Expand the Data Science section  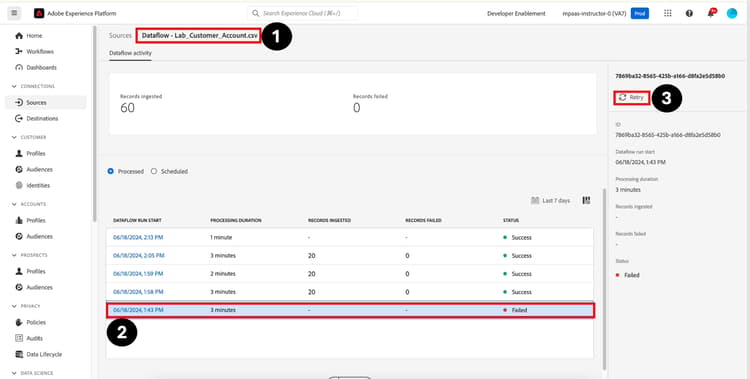tap(14, 373)
